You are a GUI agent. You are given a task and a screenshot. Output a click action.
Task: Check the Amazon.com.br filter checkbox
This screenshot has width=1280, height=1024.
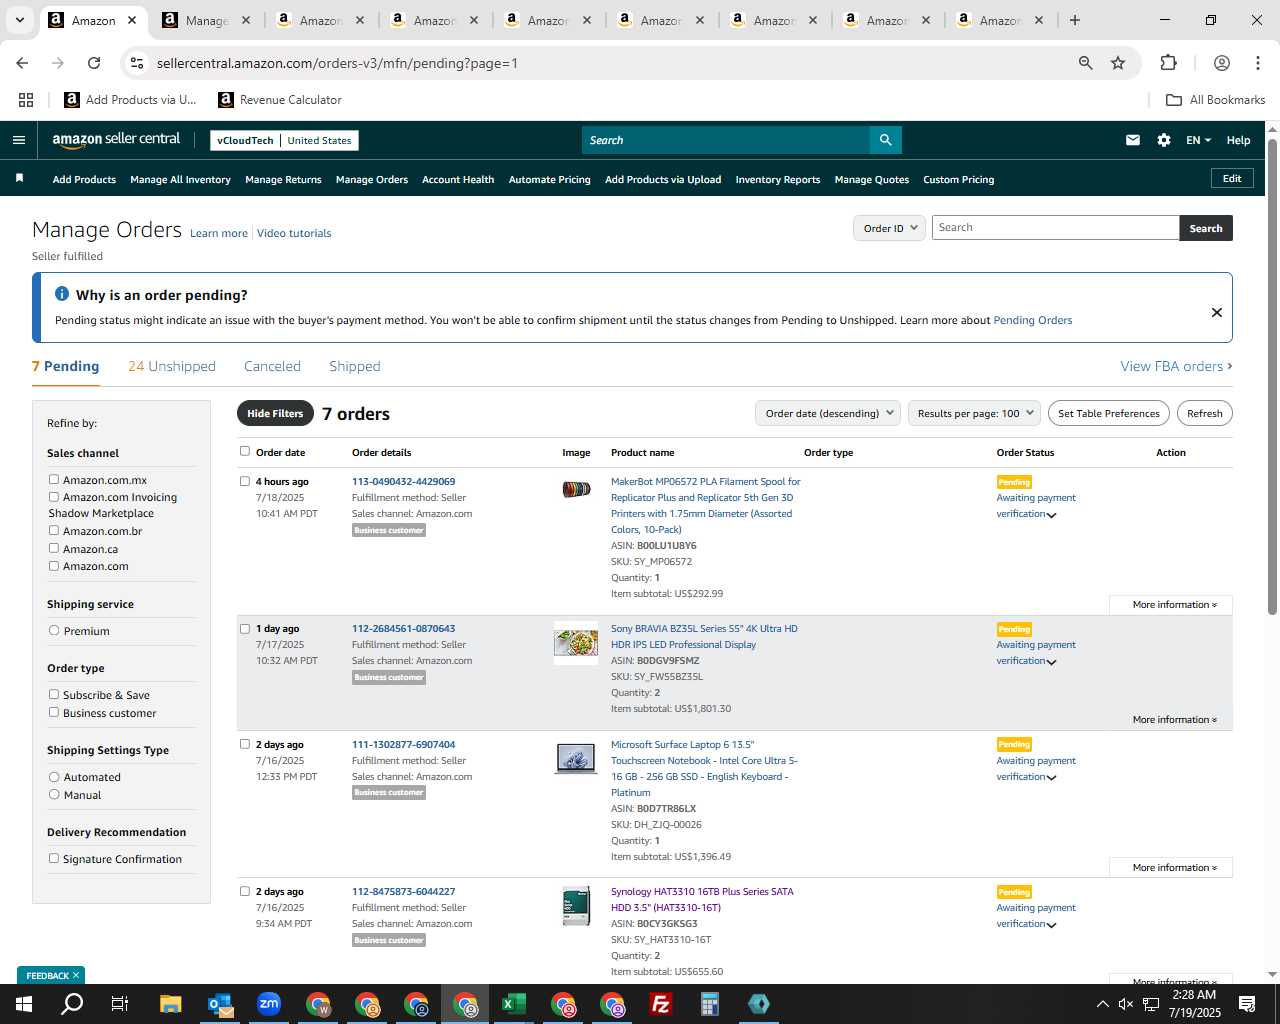pyautogui.click(x=54, y=530)
